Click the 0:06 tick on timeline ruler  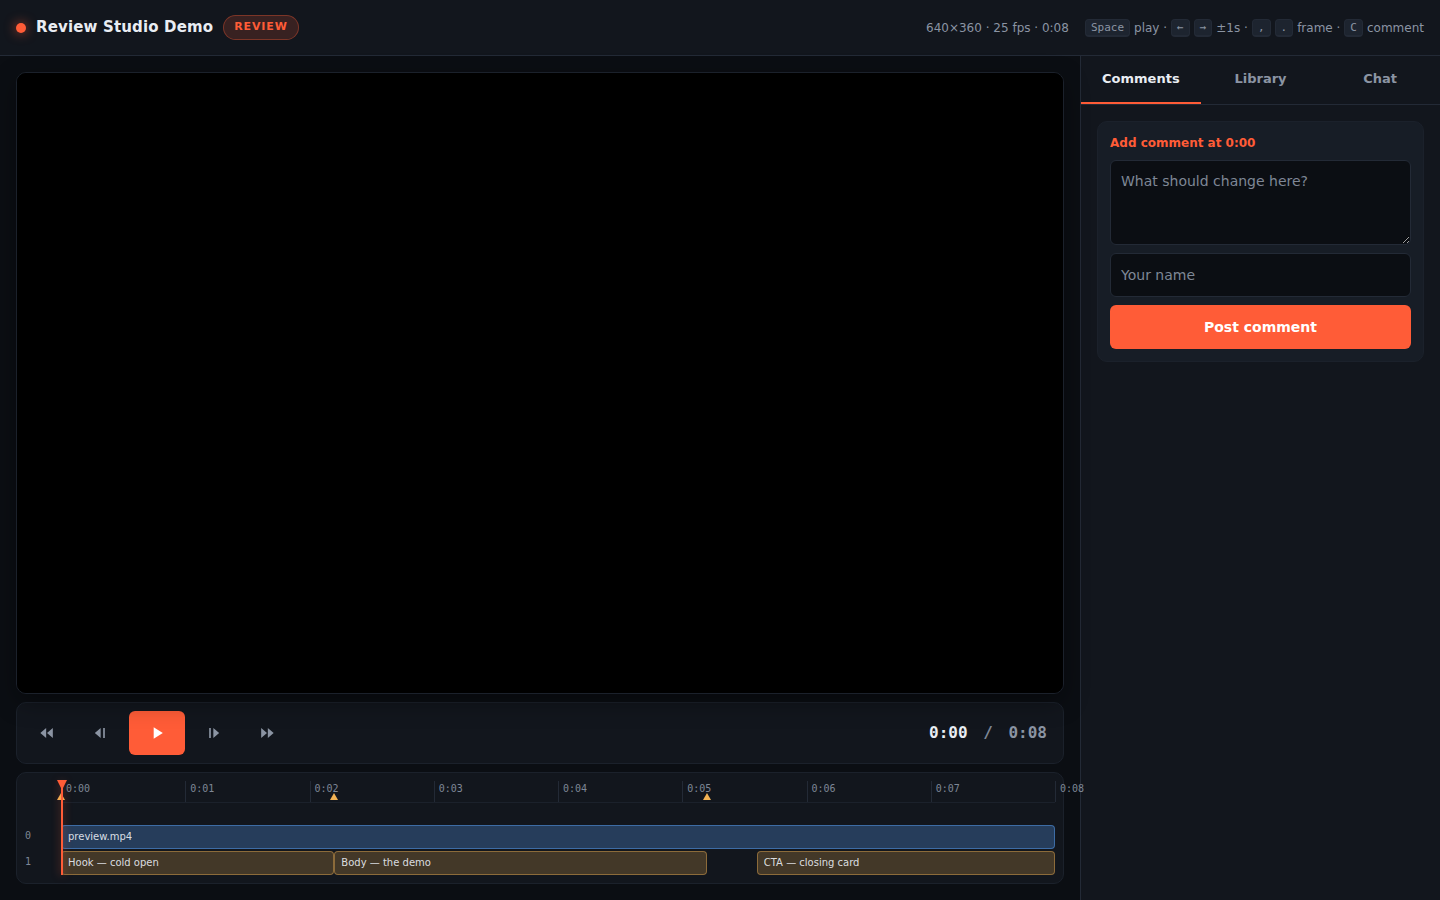click(823, 789)
